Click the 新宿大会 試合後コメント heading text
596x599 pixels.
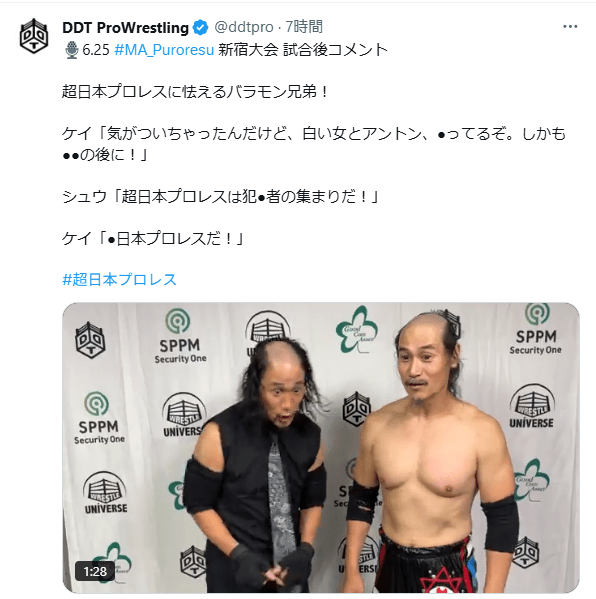303,50
